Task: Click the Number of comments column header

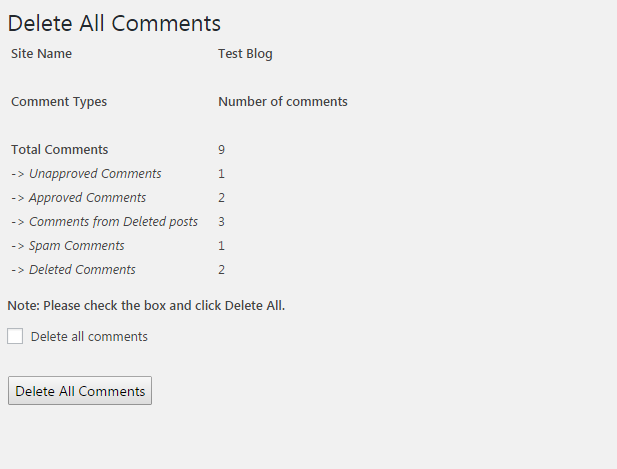Action: click(x=283, y=102)
